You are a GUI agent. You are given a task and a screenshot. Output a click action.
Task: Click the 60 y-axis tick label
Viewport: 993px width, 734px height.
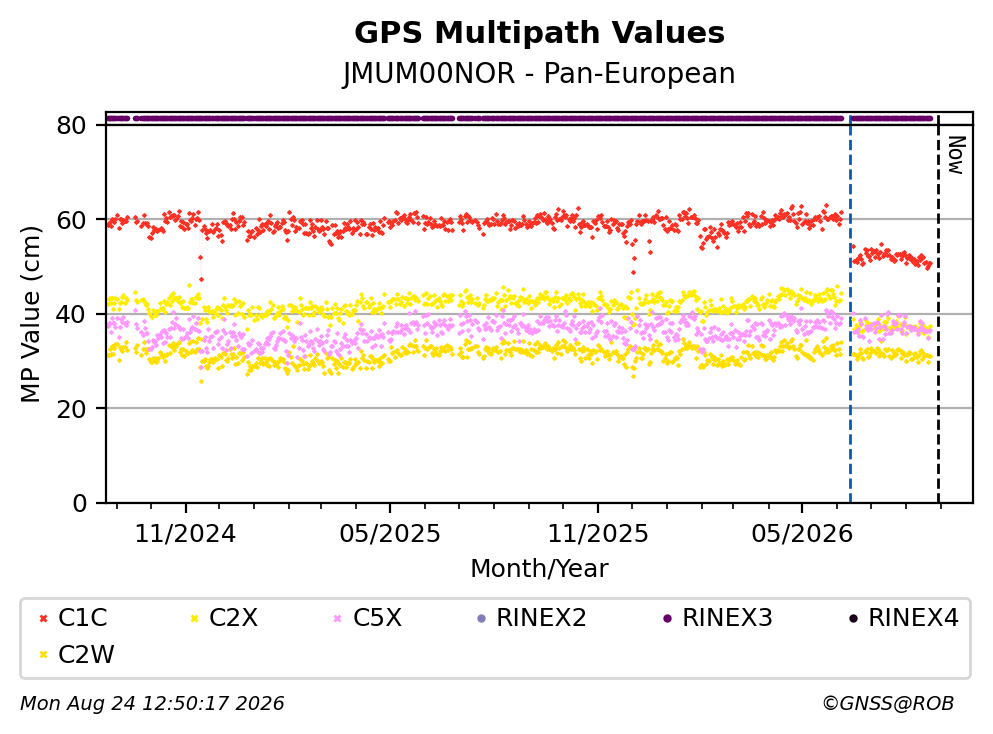[71, 220]
